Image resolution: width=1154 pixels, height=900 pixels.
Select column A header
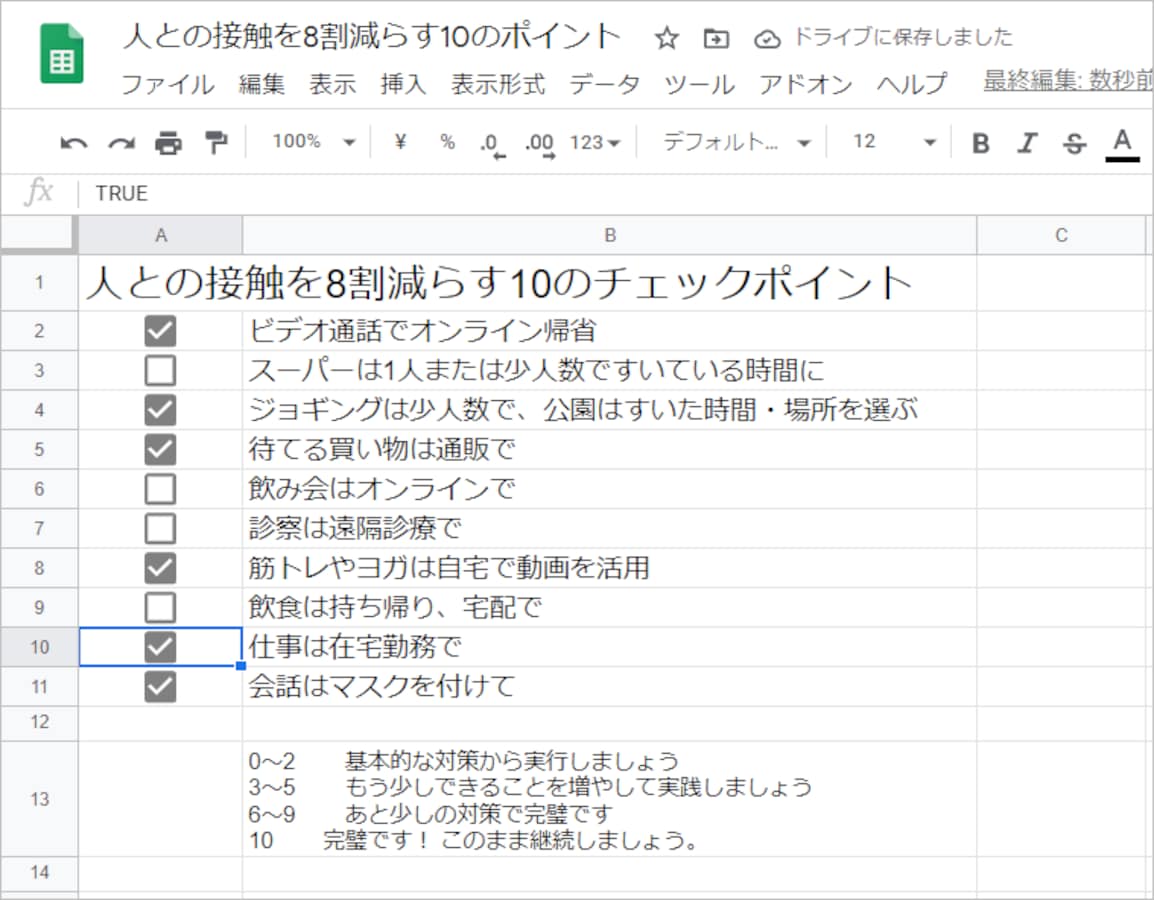click(x=160, y=235)
